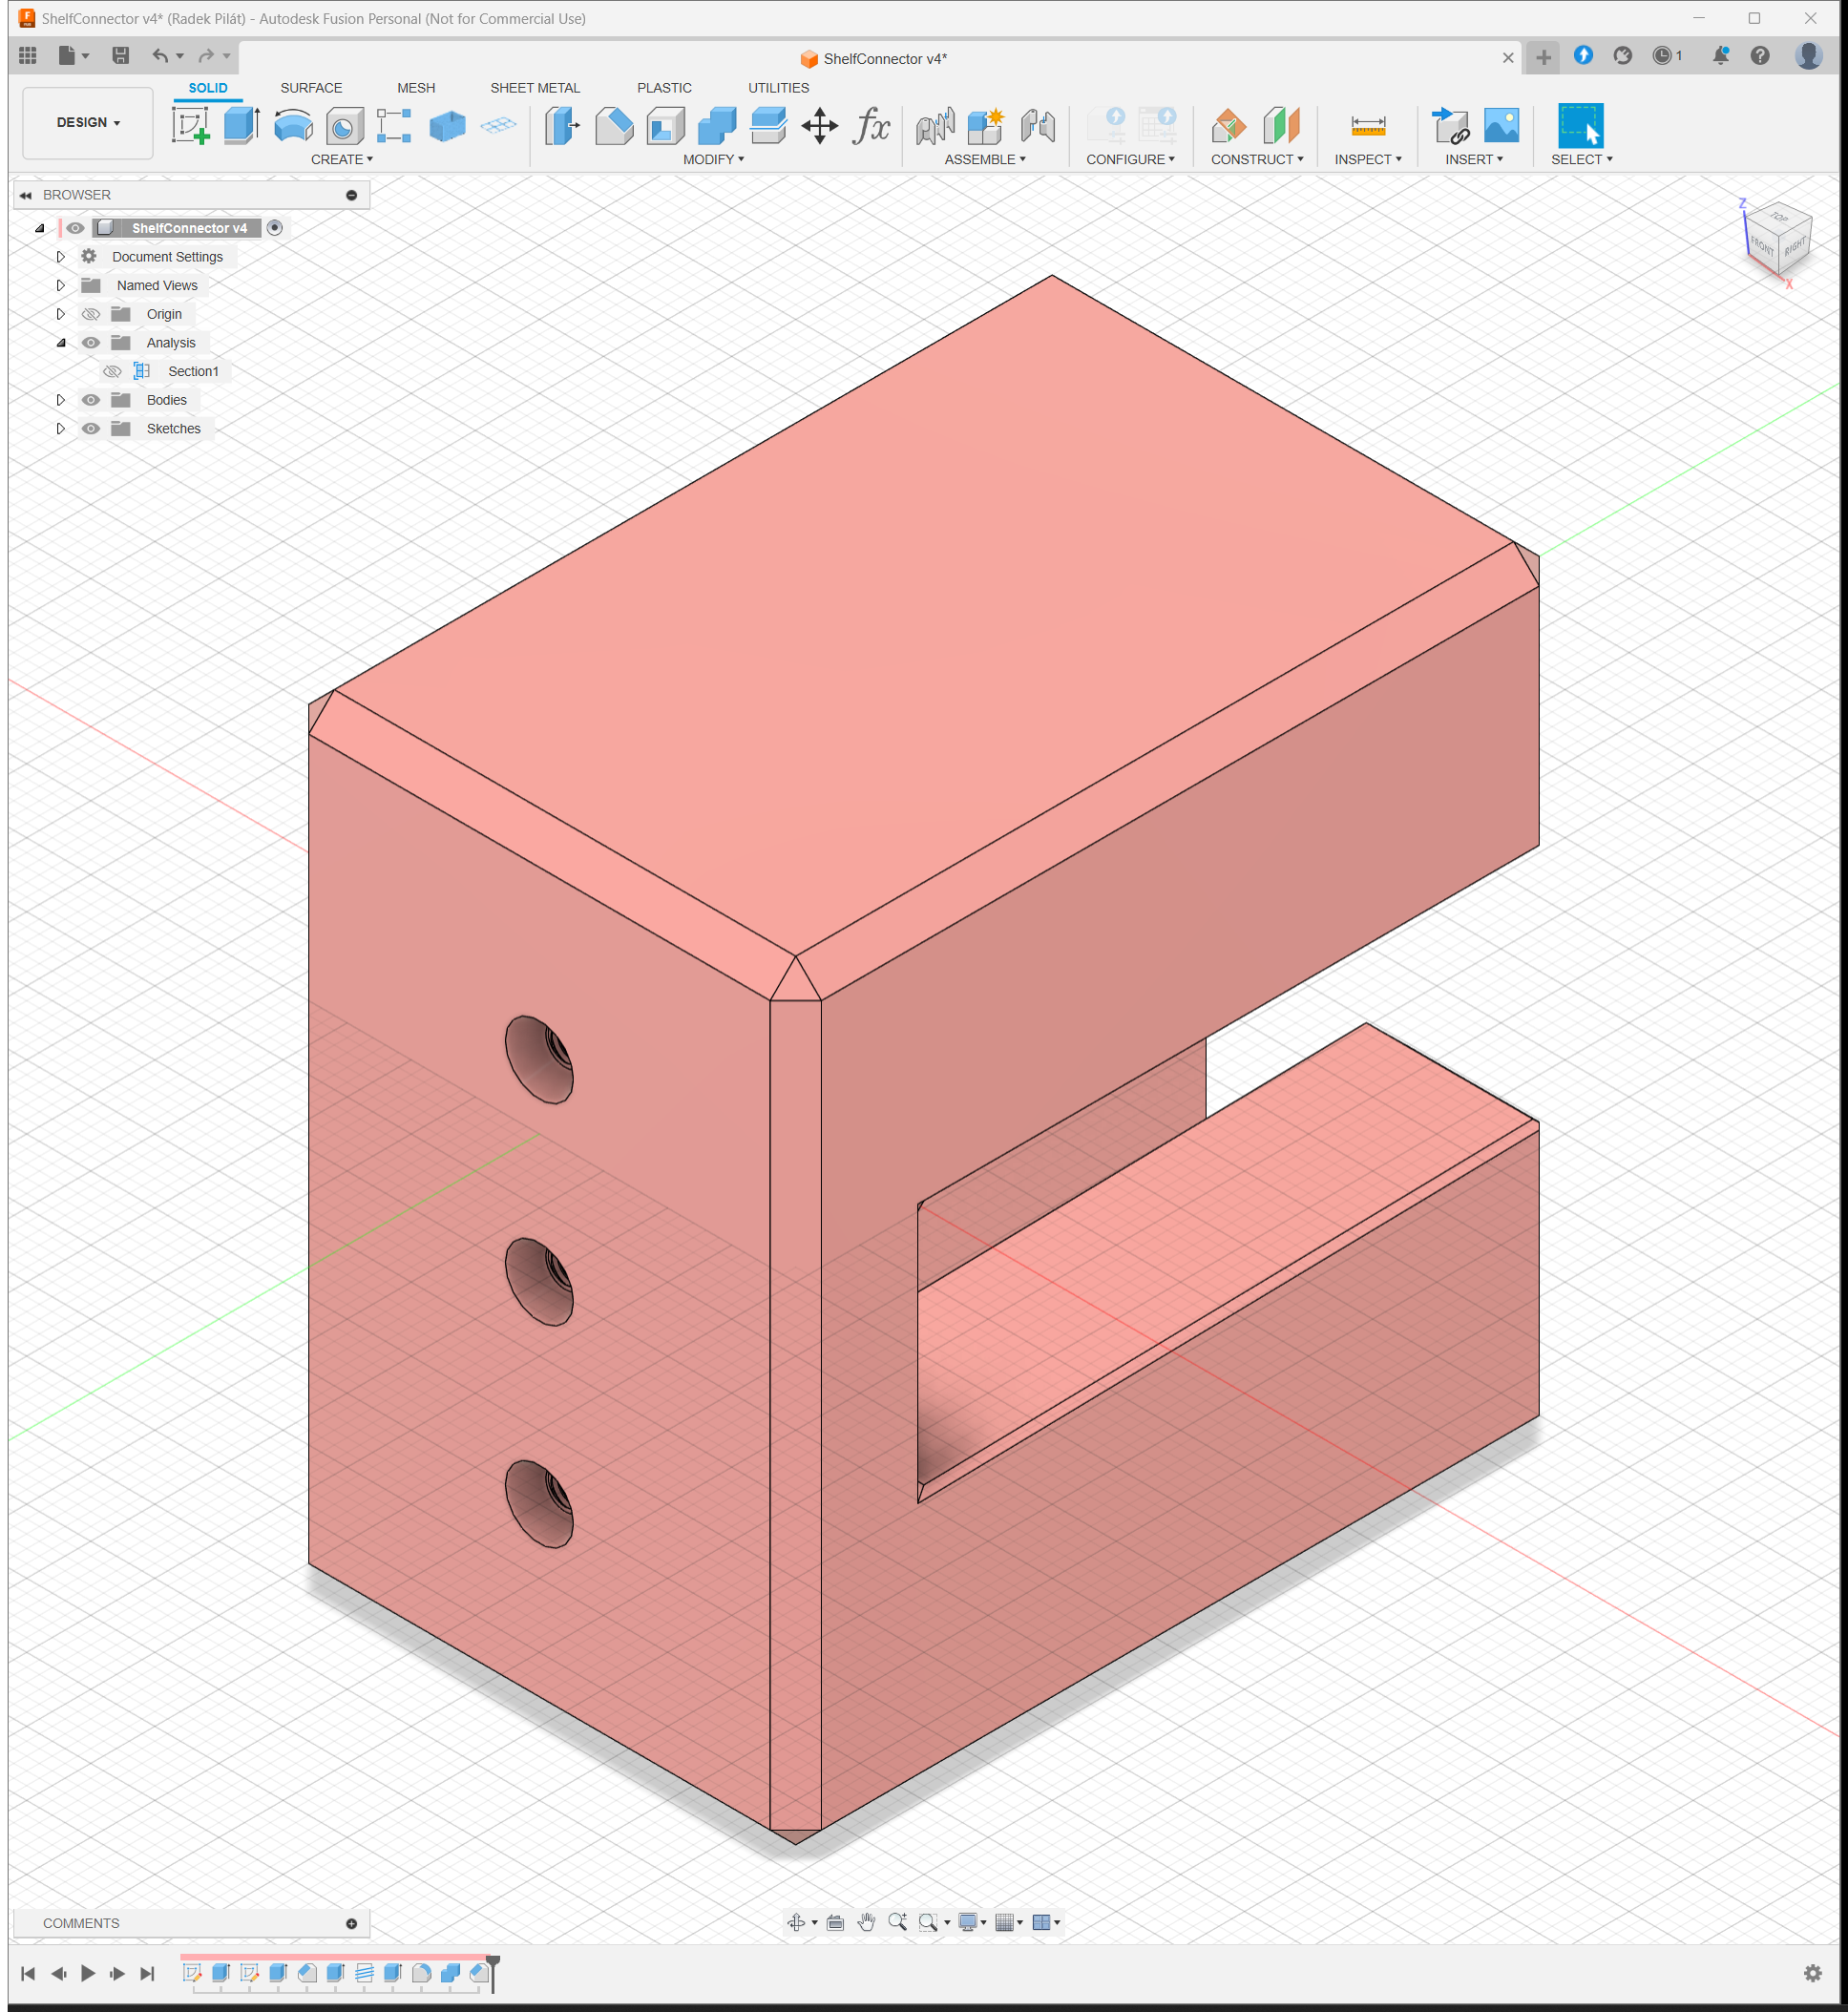Open the DESIGN workspace dropdown
The height and width of the screenshot is (2012, 1848).
click(88, 123)
